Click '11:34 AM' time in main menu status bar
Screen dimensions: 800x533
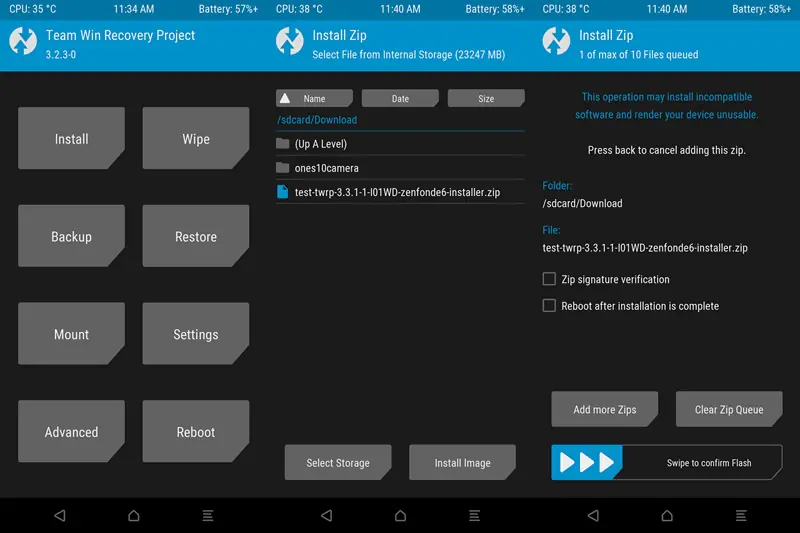[x=134, y=9]
